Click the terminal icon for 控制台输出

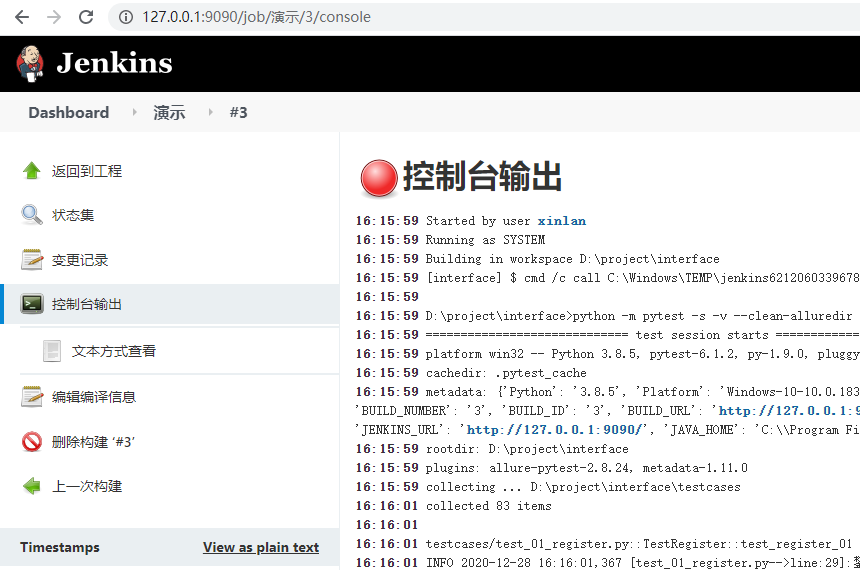point(32,303)
